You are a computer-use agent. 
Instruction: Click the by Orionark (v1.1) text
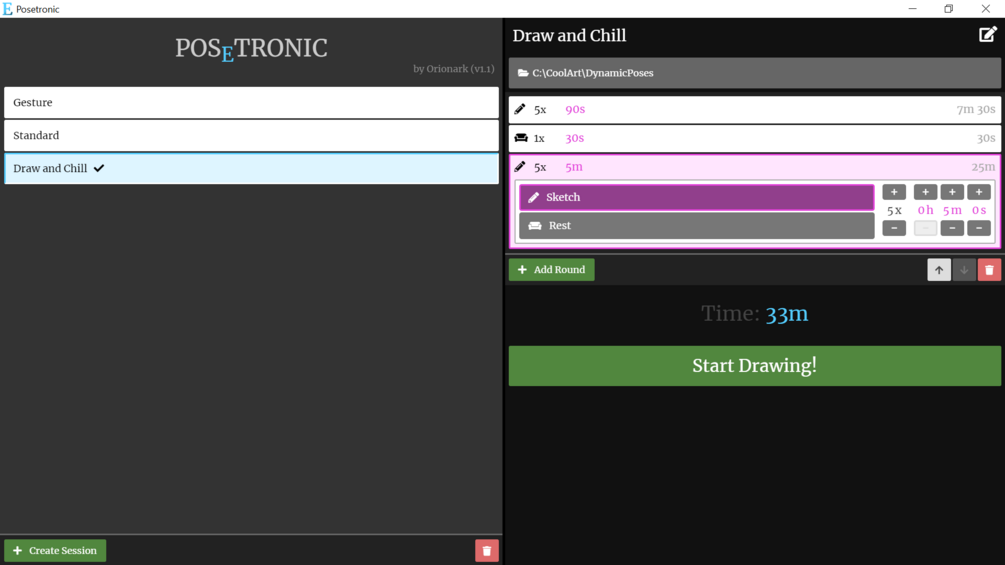point(453,69)
